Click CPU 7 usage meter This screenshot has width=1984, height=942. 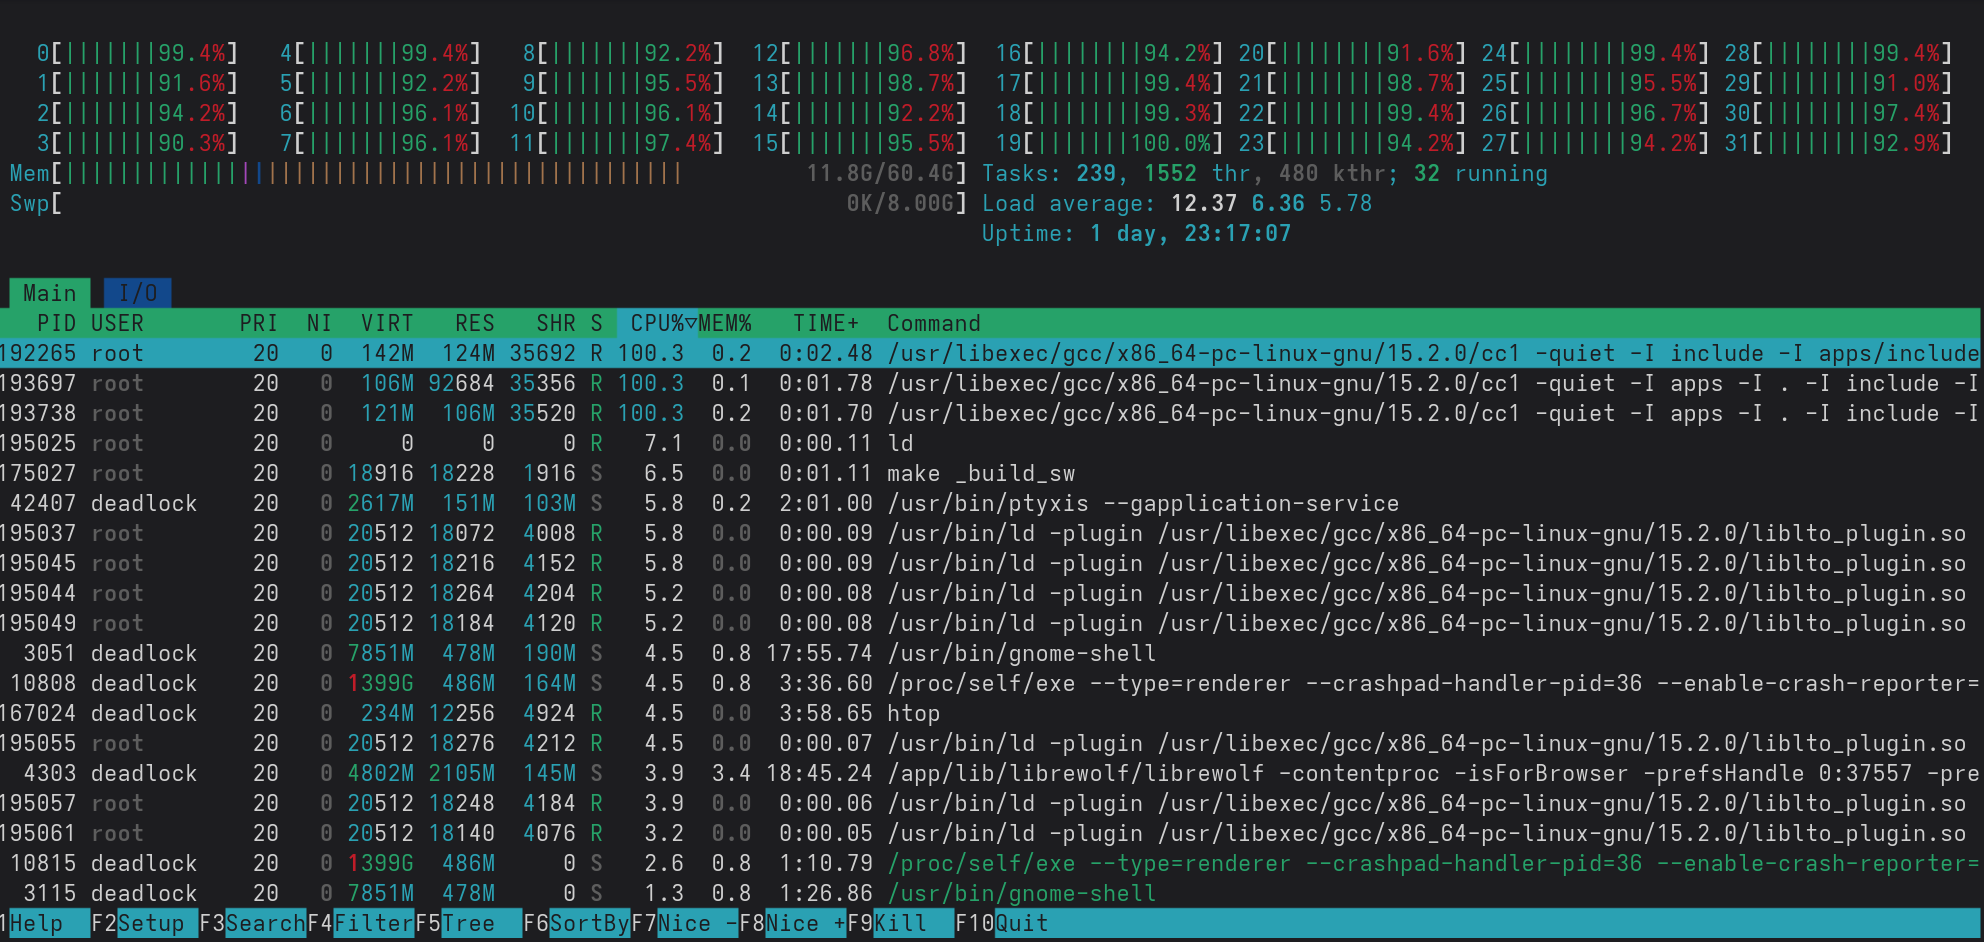point(380,143)
